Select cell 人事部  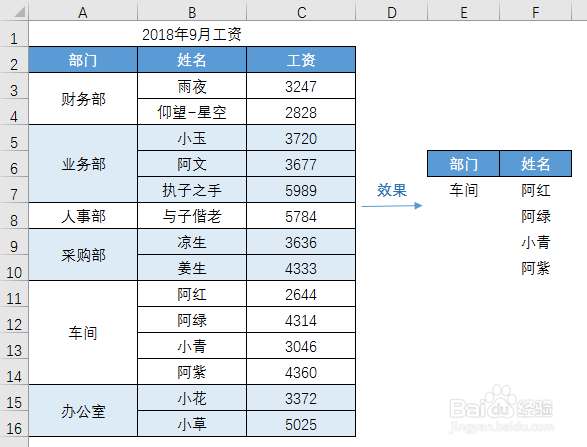[x=83, y=216]
